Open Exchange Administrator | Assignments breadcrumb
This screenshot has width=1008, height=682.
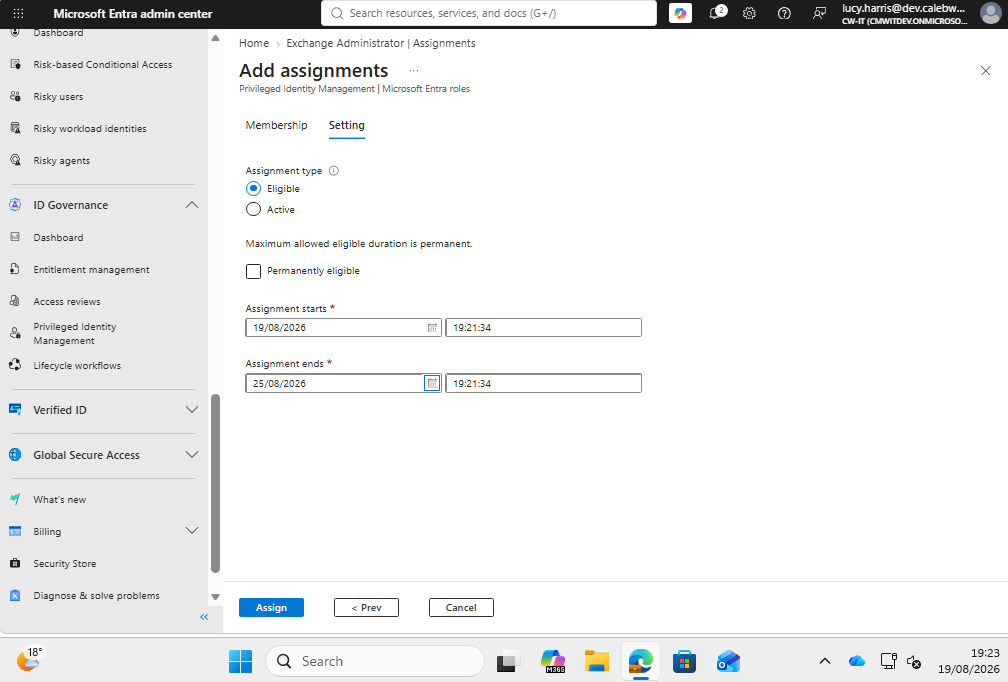381,43
